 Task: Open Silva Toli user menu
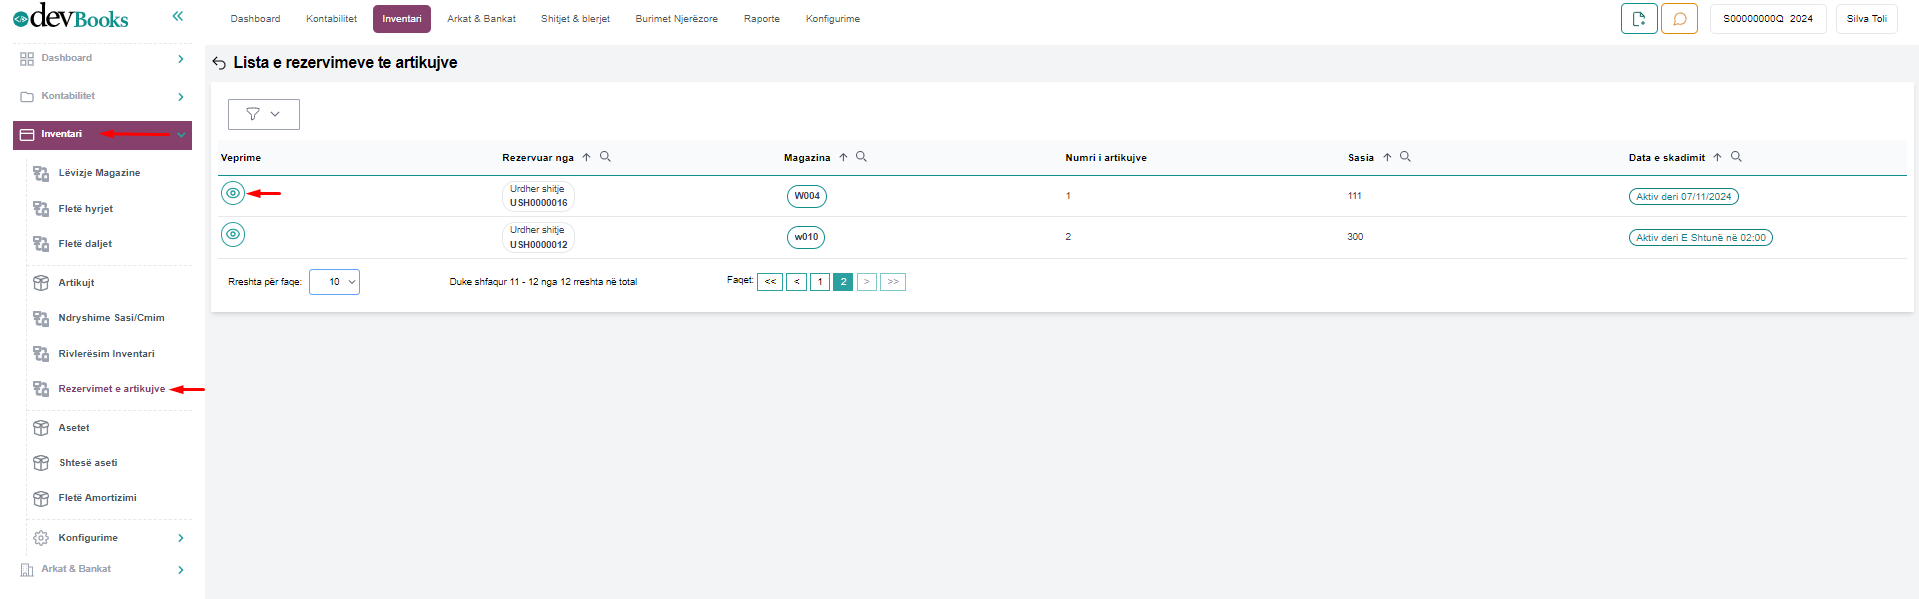1866,19
